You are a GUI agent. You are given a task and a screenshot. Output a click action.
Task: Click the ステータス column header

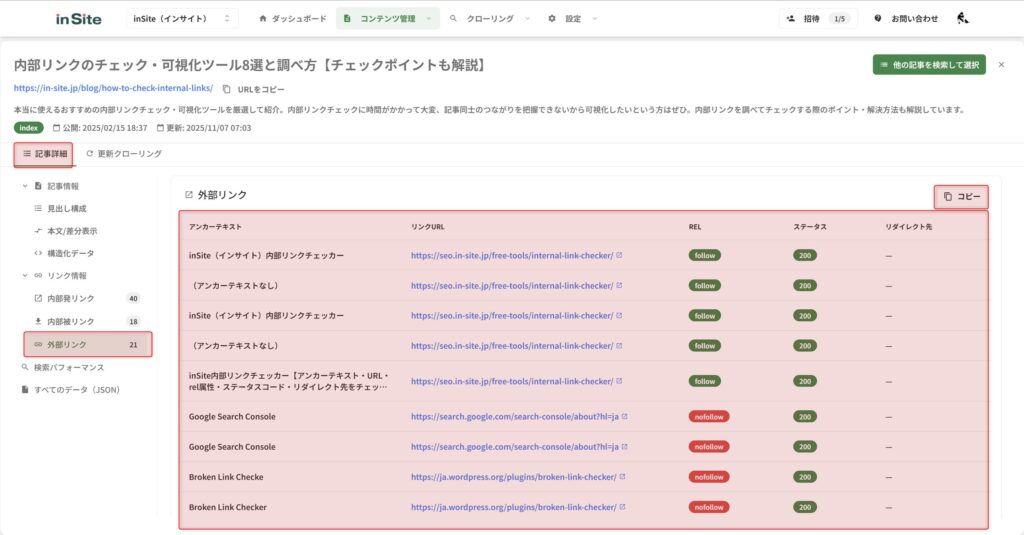pos(810,227)
